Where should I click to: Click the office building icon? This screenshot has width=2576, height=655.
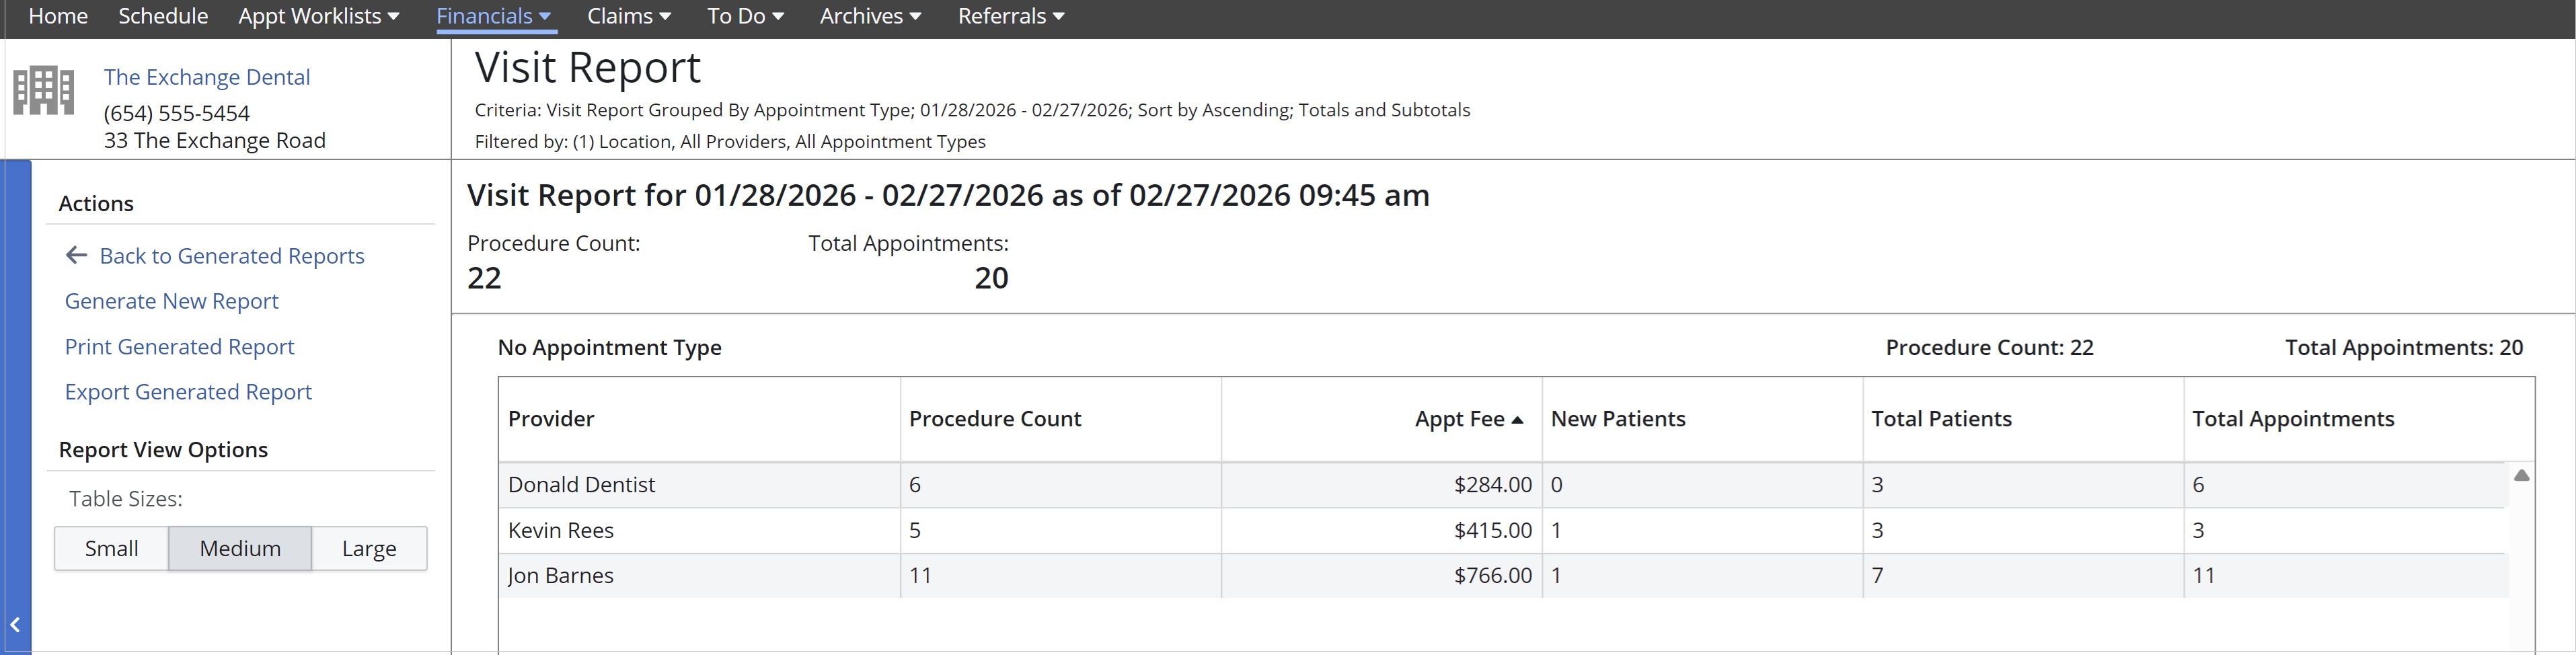43,91
